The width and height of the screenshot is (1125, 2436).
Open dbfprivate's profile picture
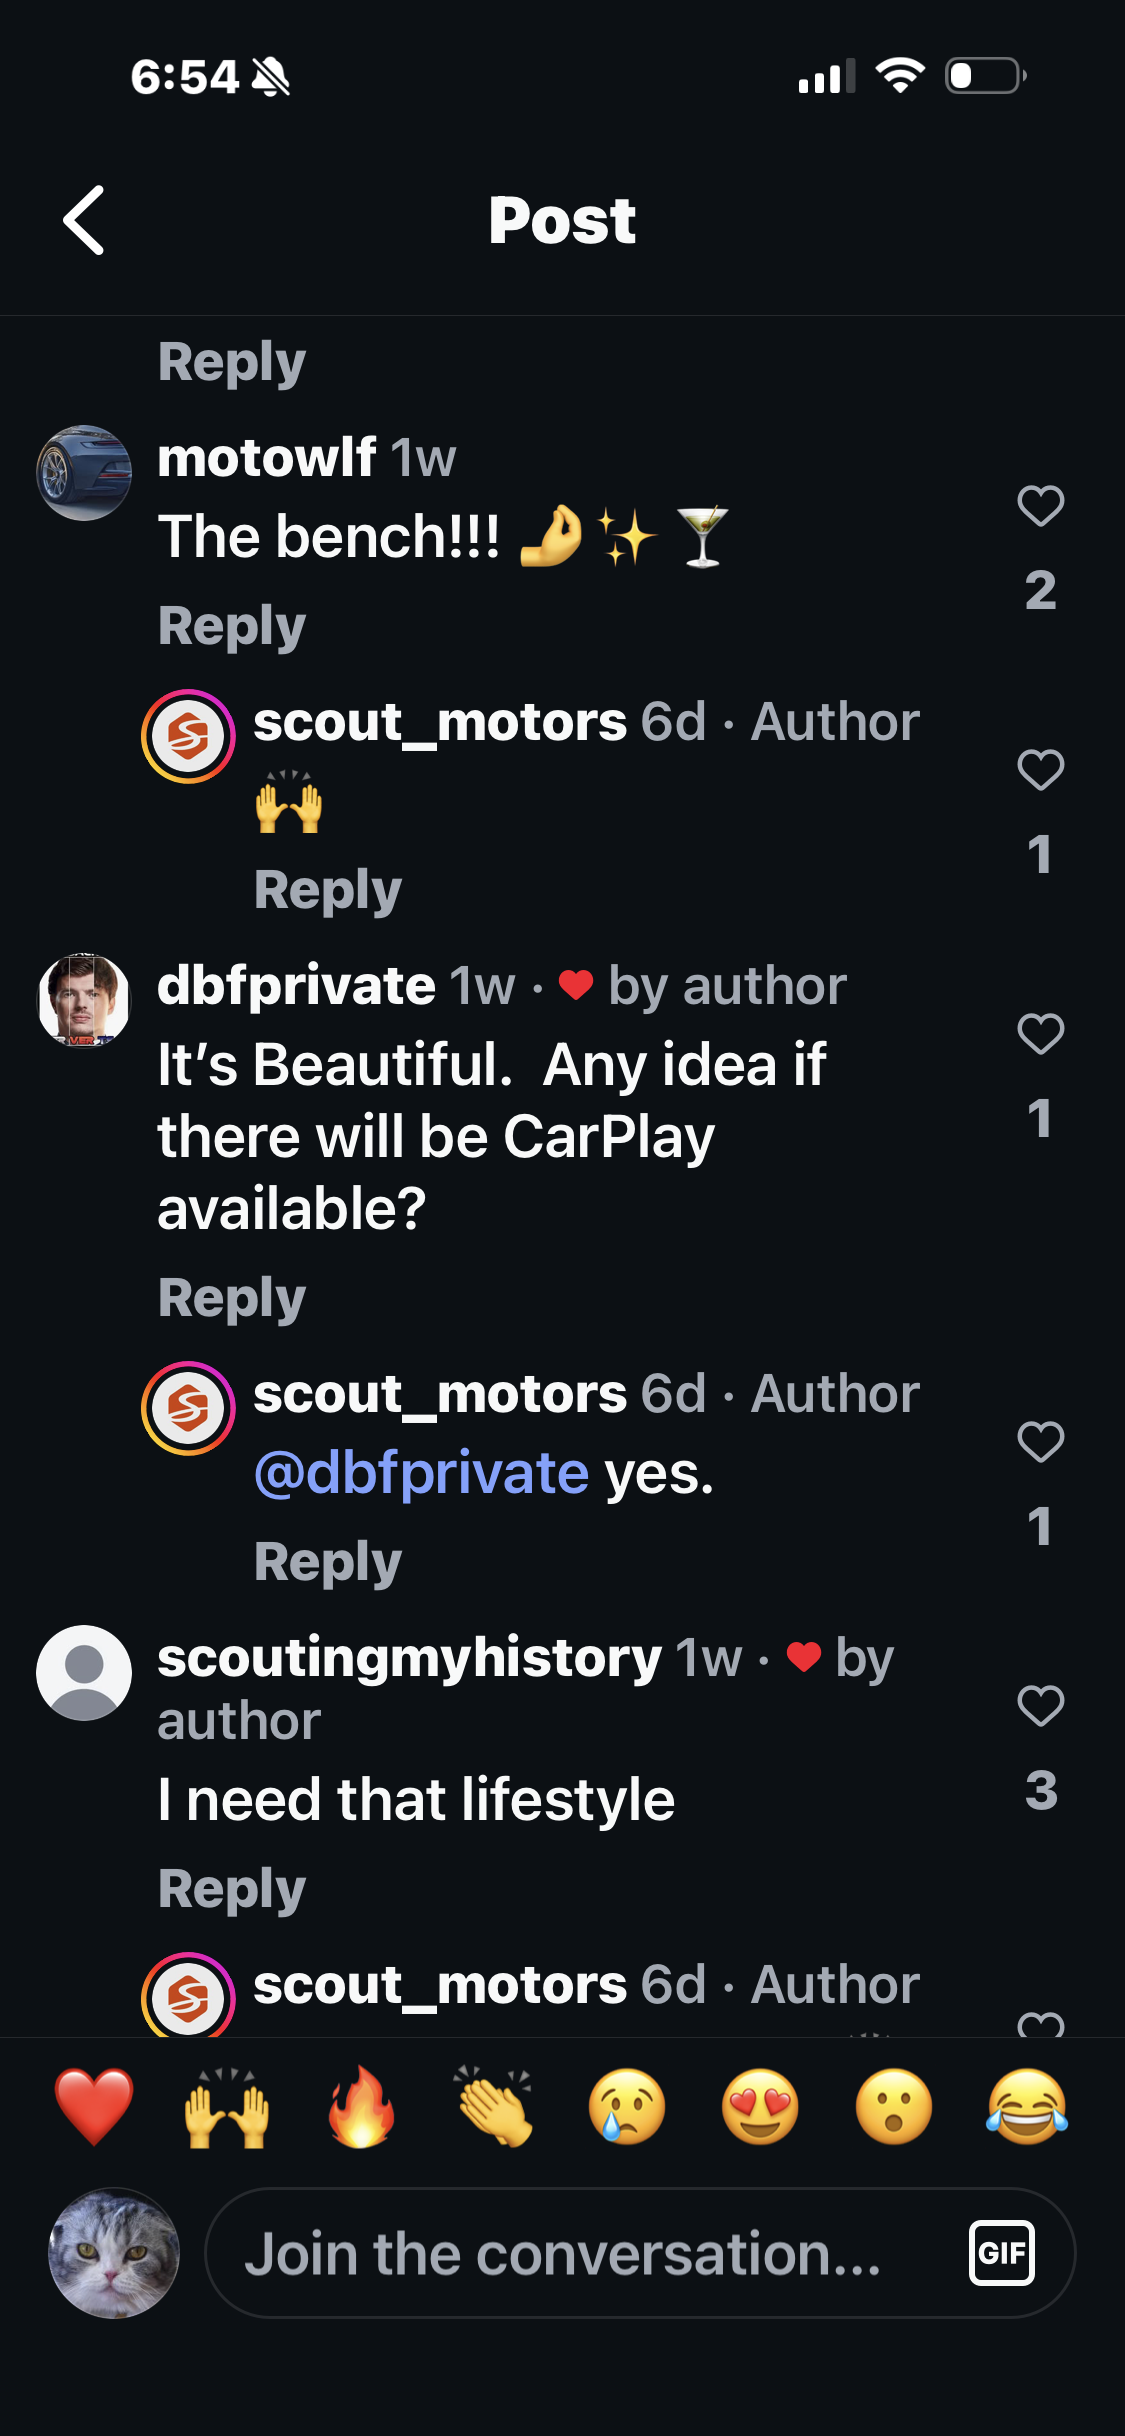[84, 1001]
